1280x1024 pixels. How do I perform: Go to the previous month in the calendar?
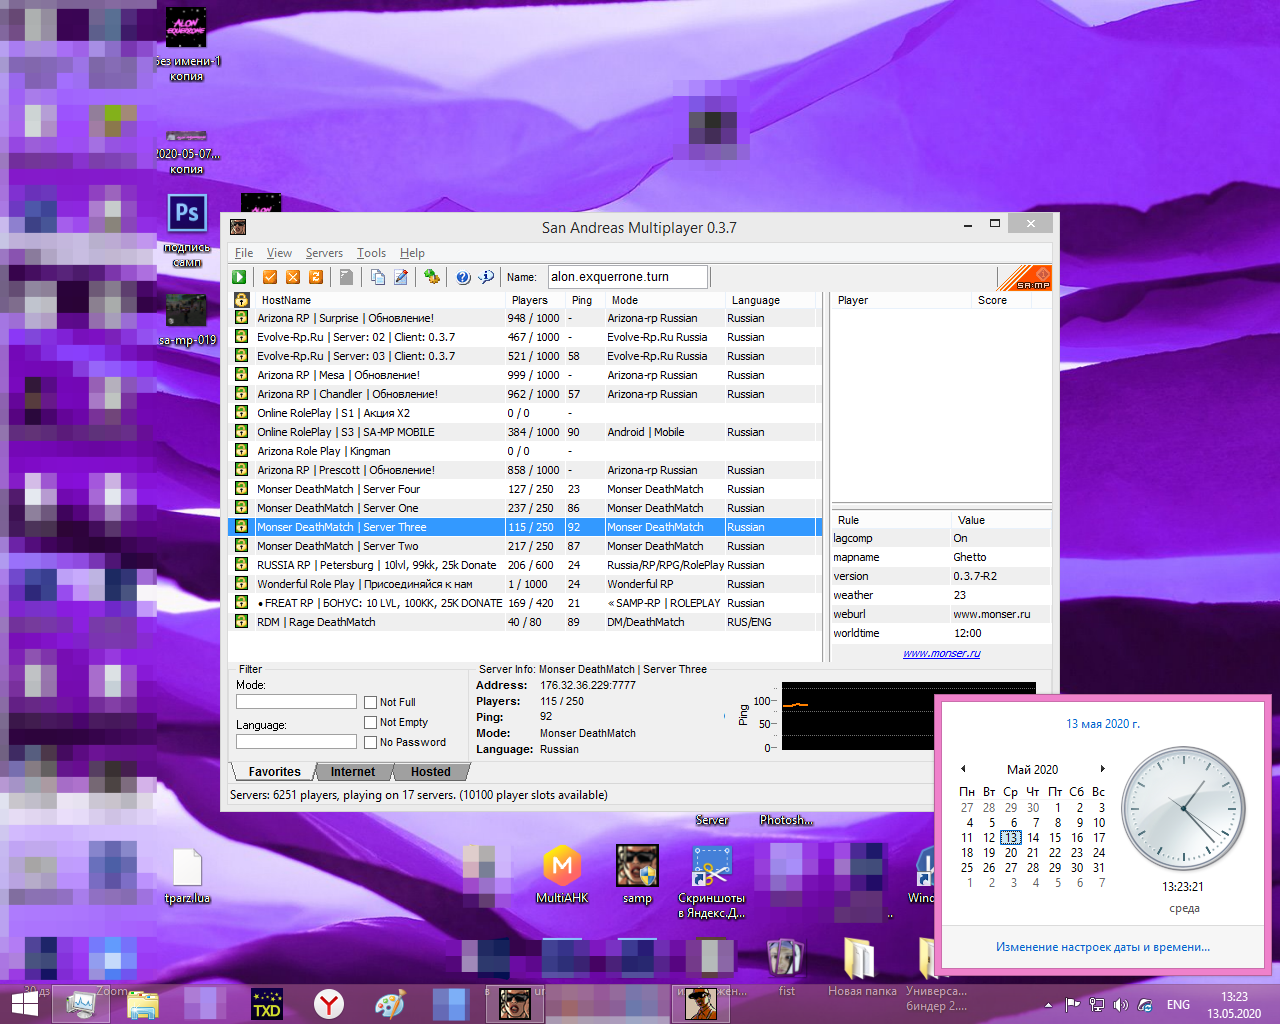963,769
